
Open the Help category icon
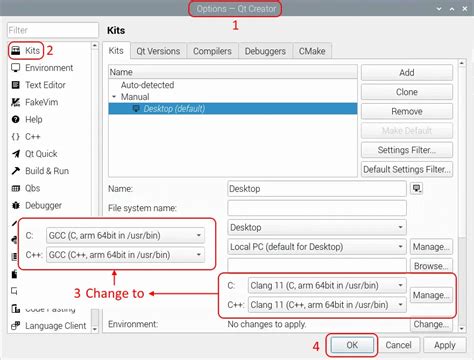[x=16, y=119]
